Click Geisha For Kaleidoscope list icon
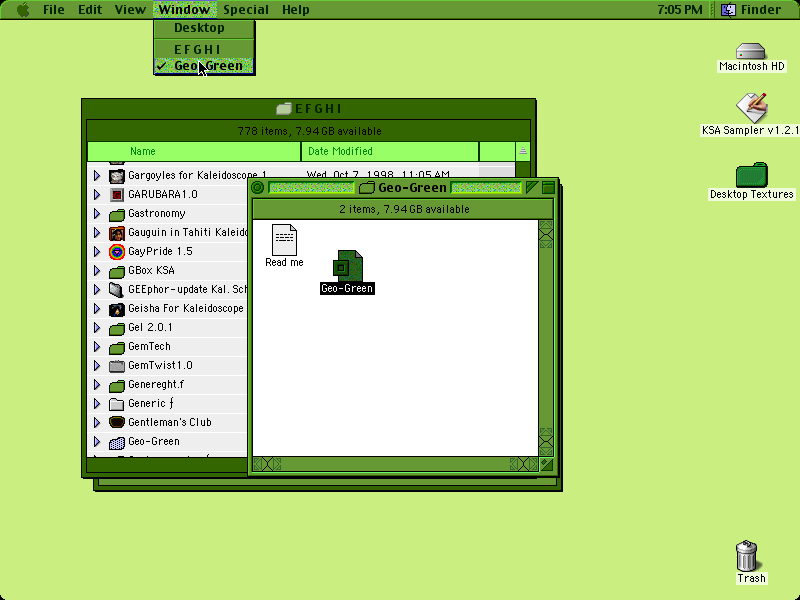800x600 pixels. click(x=117, y=309)
